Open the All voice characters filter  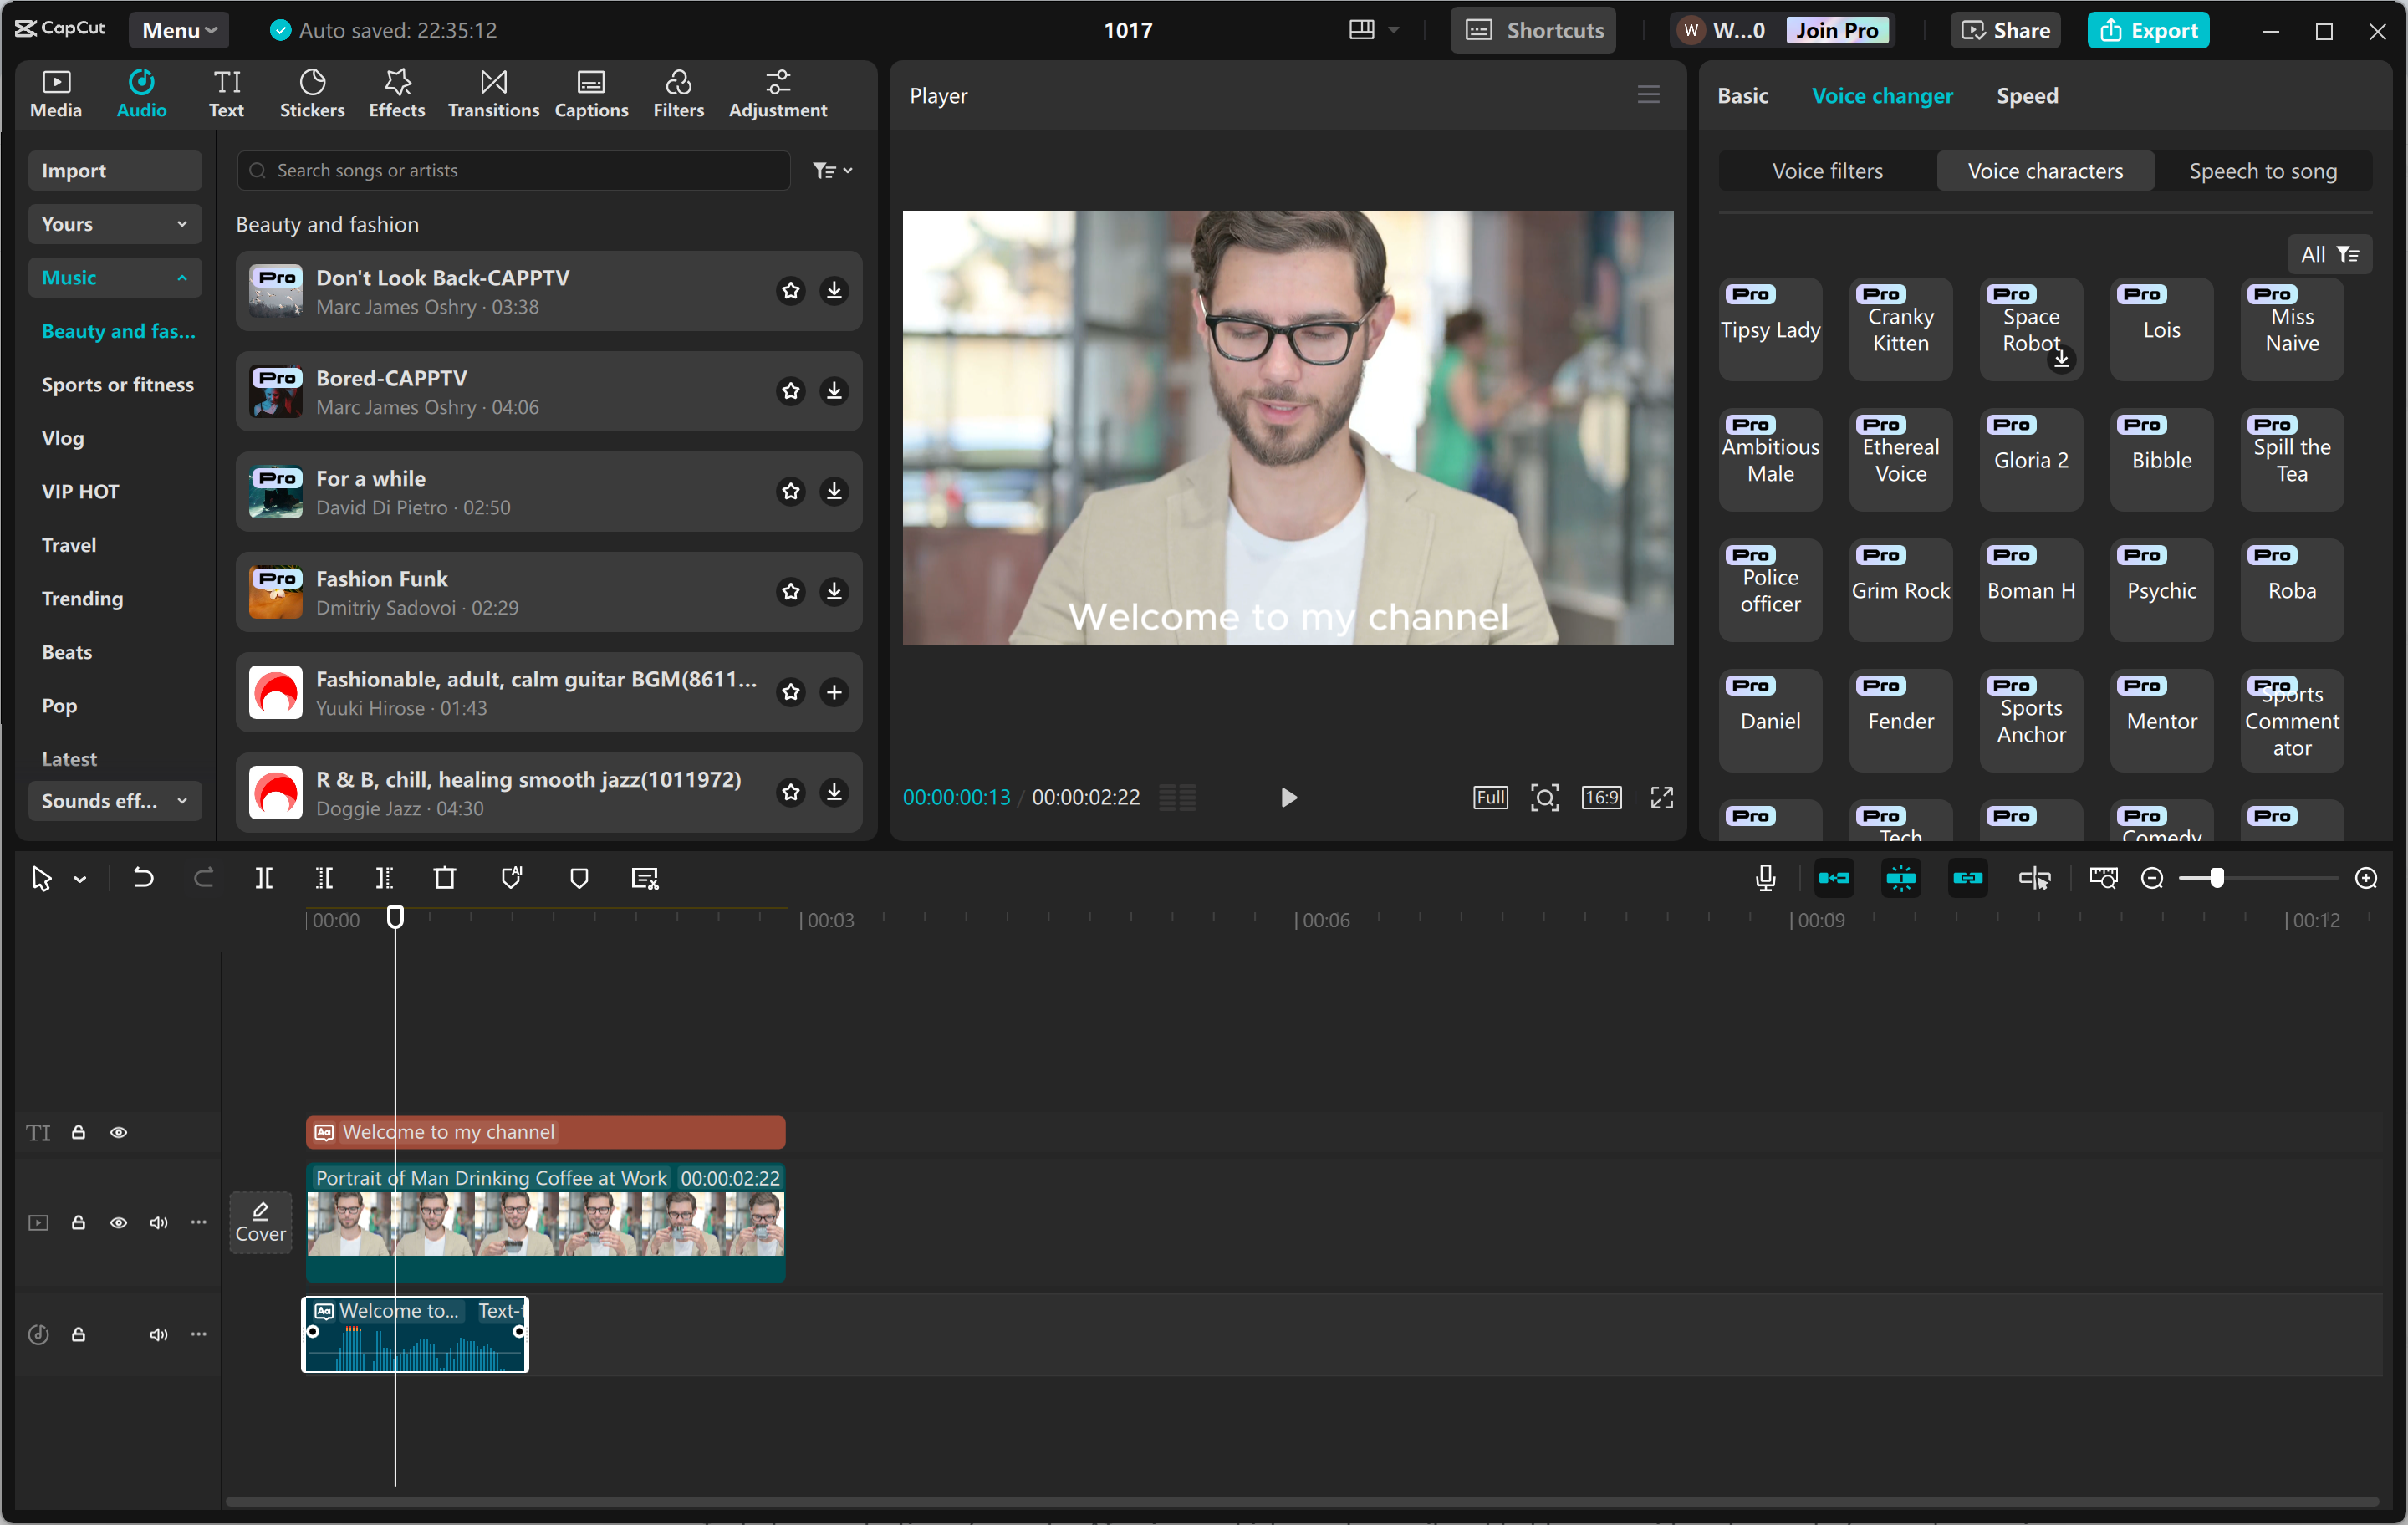click(x=2329, y=254)
